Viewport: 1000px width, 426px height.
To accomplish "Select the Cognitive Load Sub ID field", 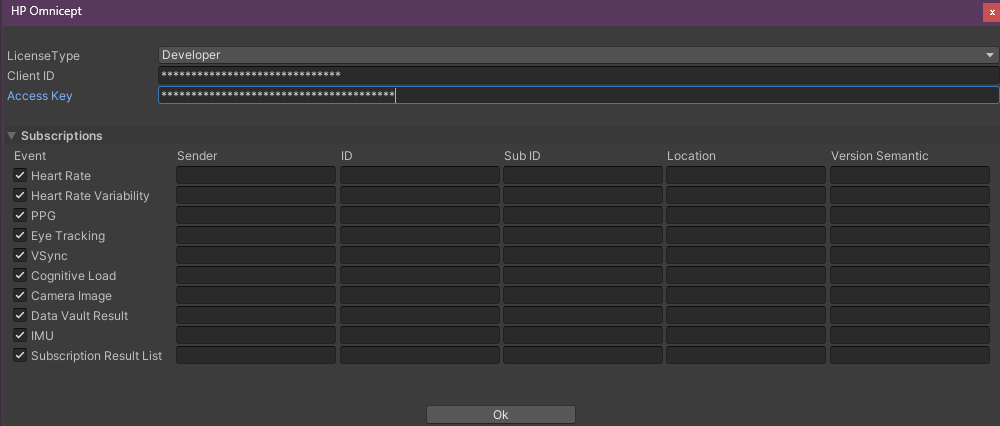I will coord(582,276).
